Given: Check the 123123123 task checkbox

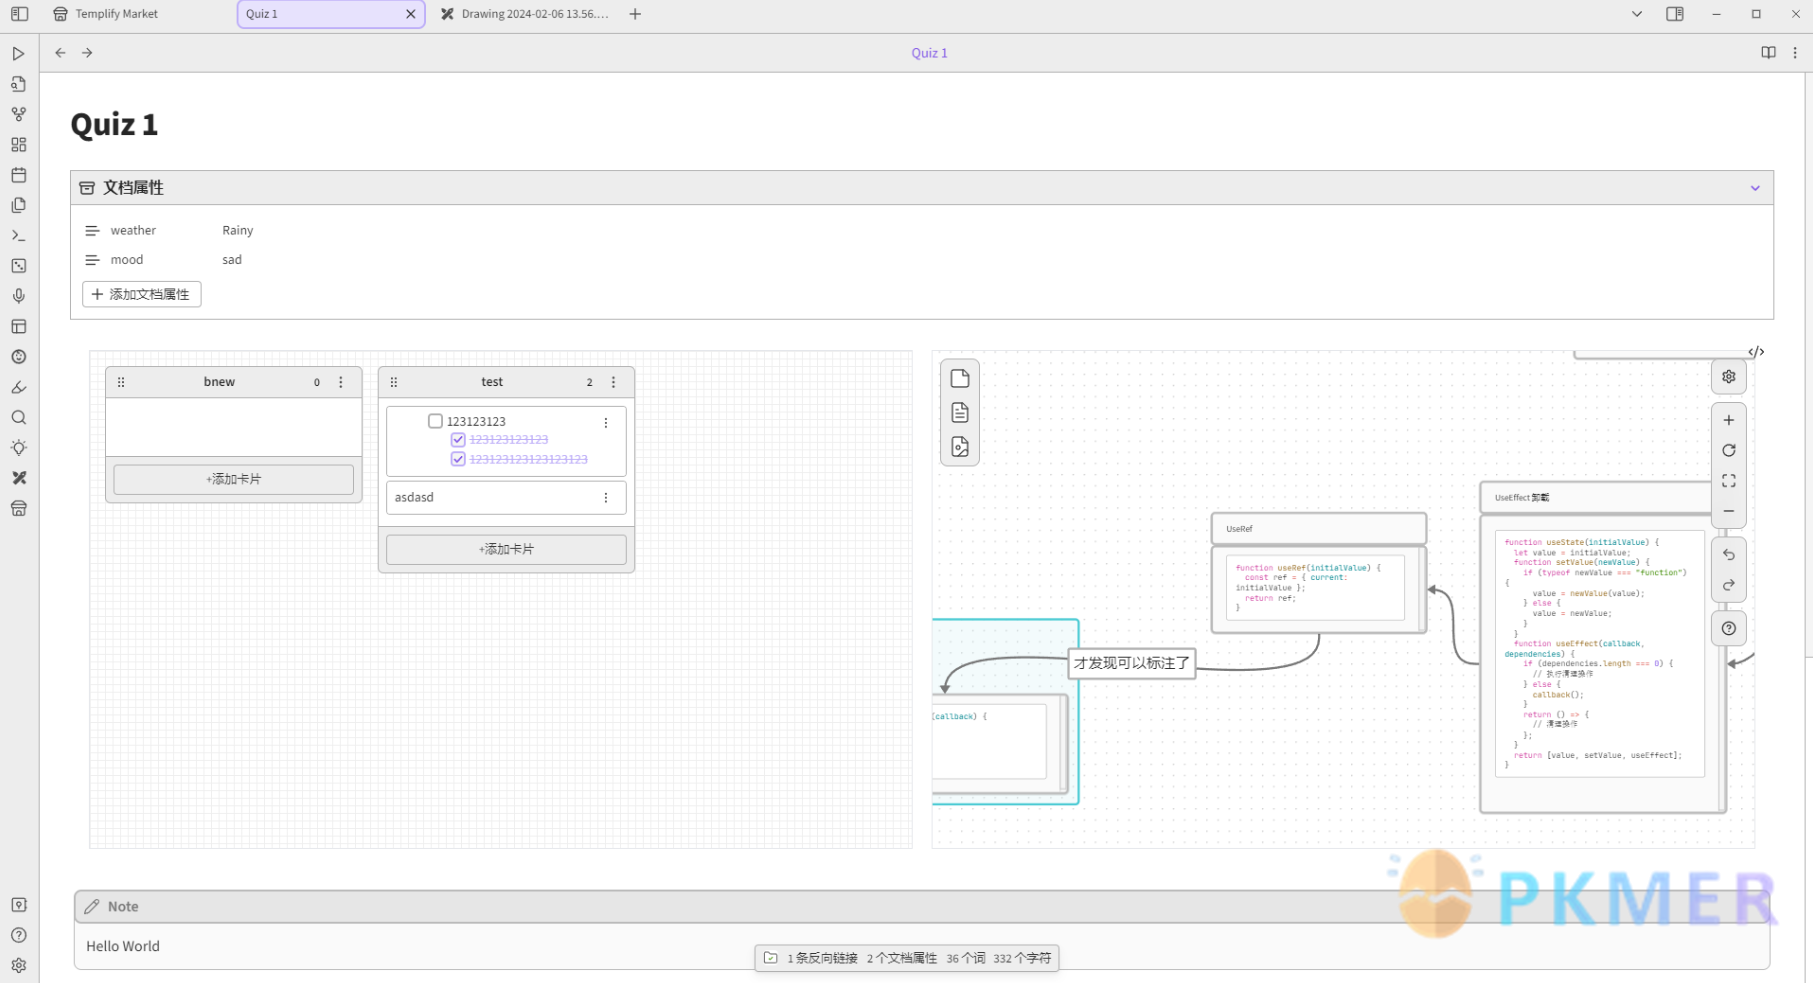Looking at the screenshot, I should coord(435,421).
